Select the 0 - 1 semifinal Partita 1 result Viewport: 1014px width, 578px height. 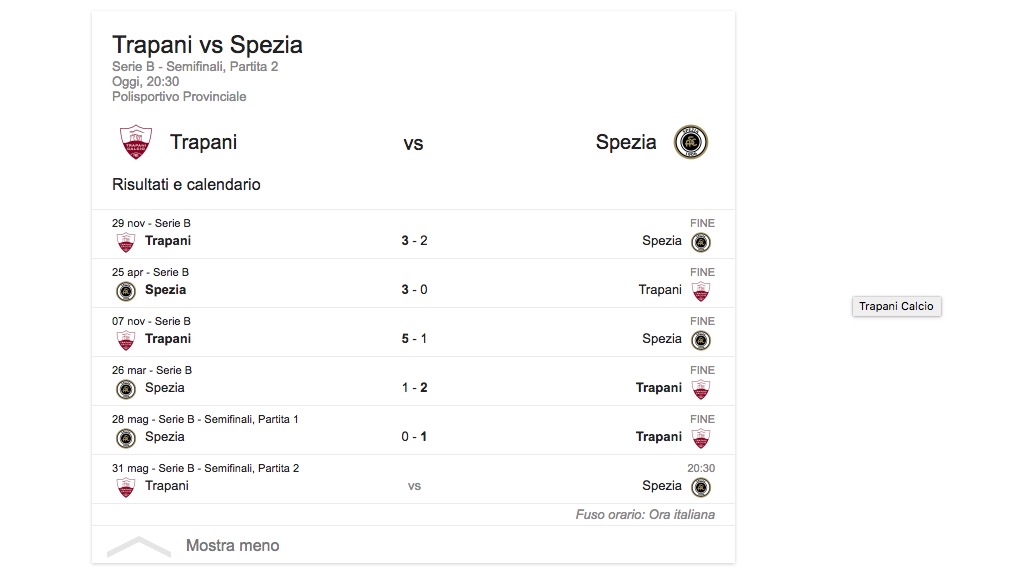(414, 437)
